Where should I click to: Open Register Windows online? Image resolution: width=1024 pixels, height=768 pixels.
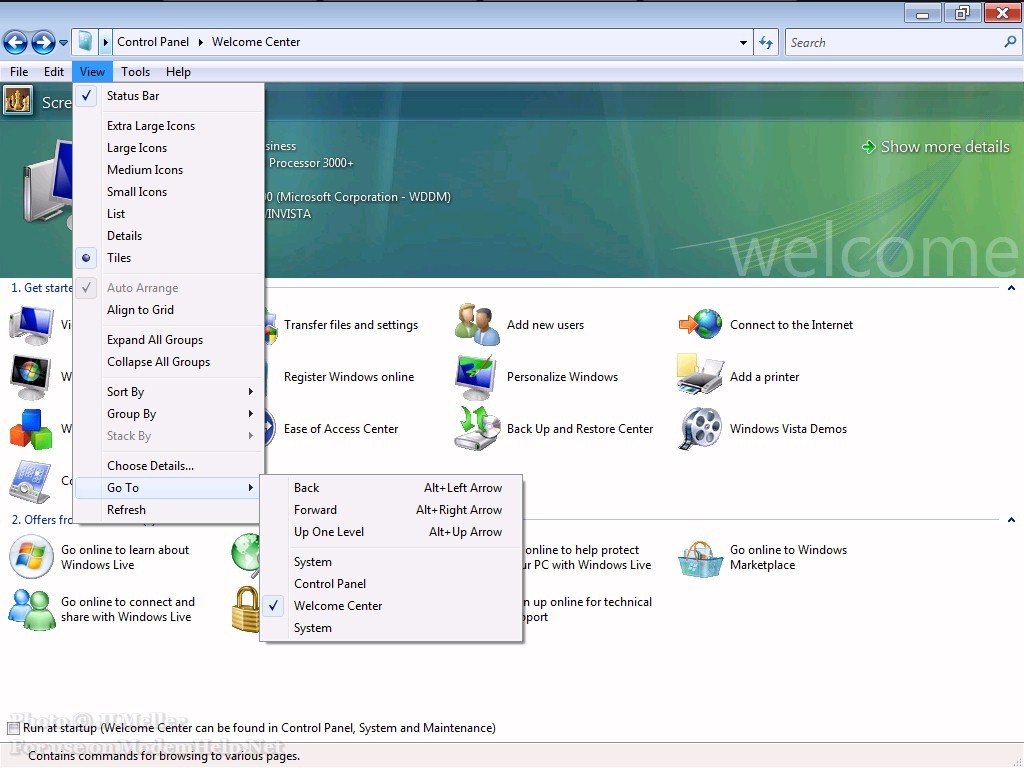tap(349, 377)
